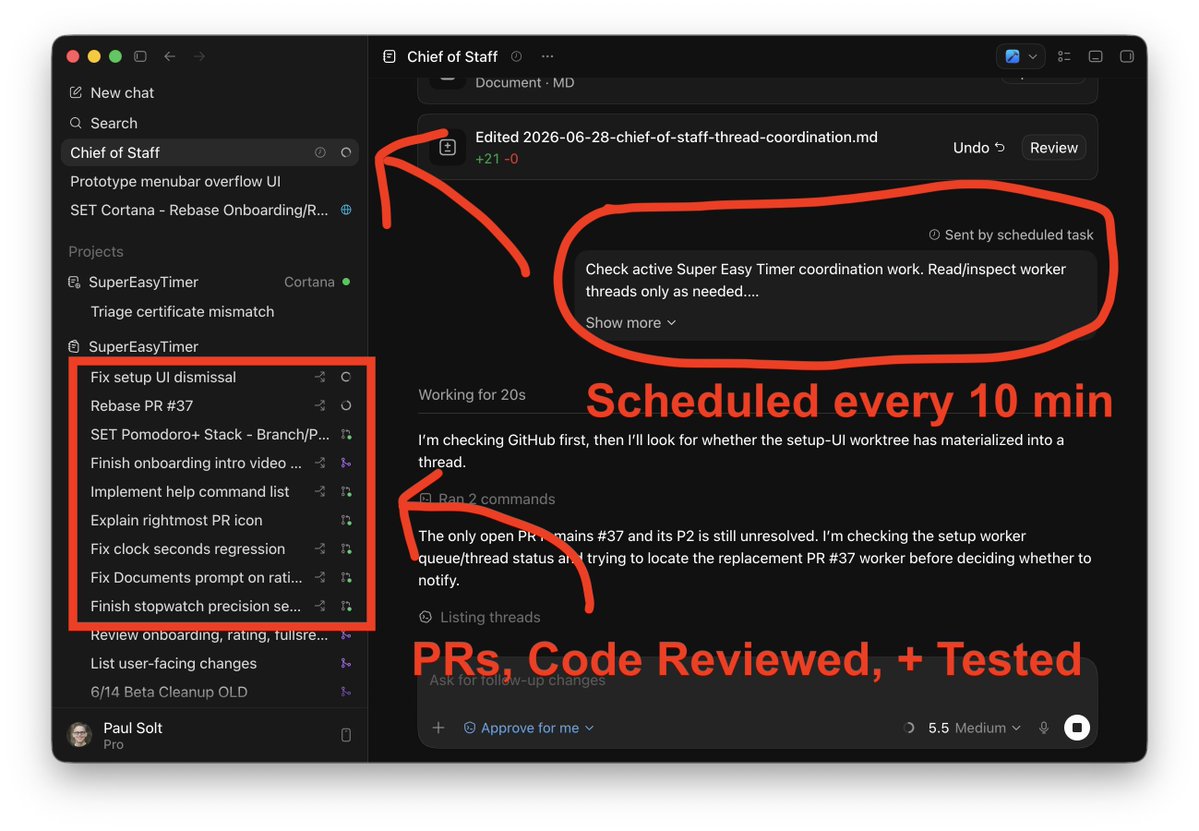The width and height of the screenshot is (1199, 831).
Task: Click the Ask for follow-up changes field
Action: pos(757,680)
